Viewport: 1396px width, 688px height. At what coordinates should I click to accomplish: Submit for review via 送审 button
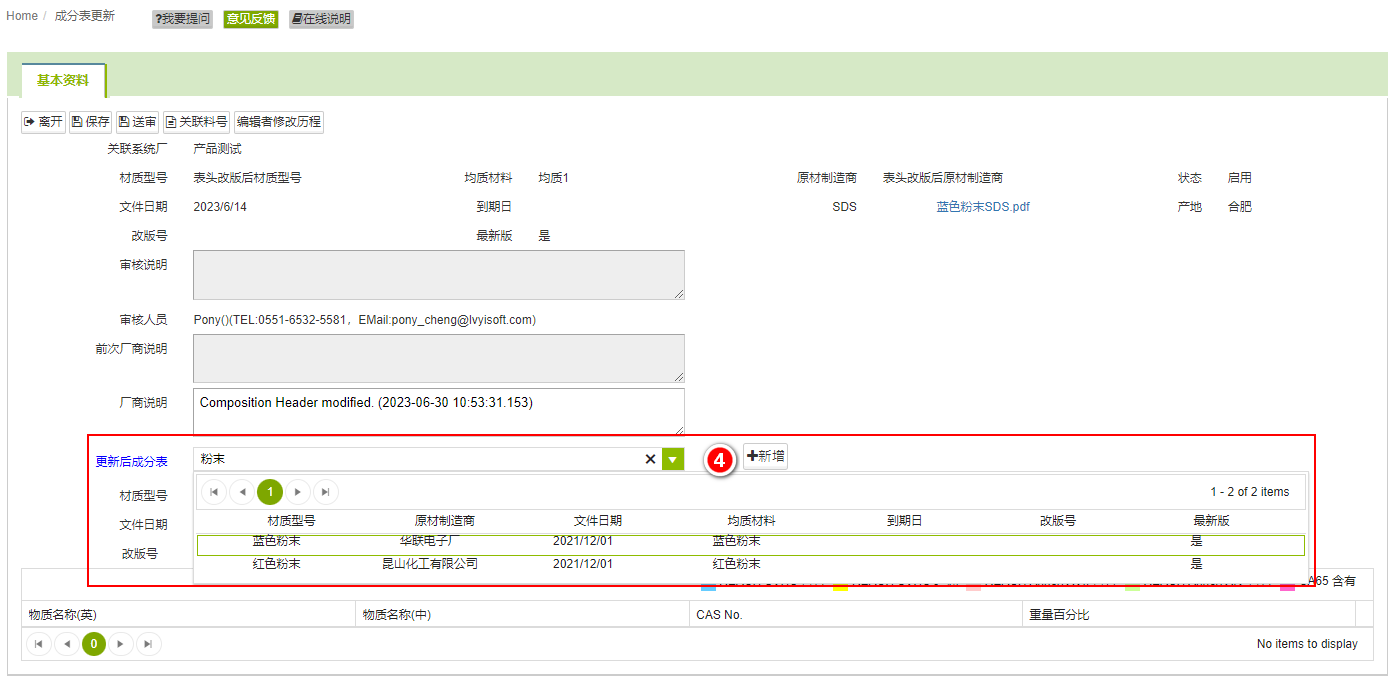[137, 122]
